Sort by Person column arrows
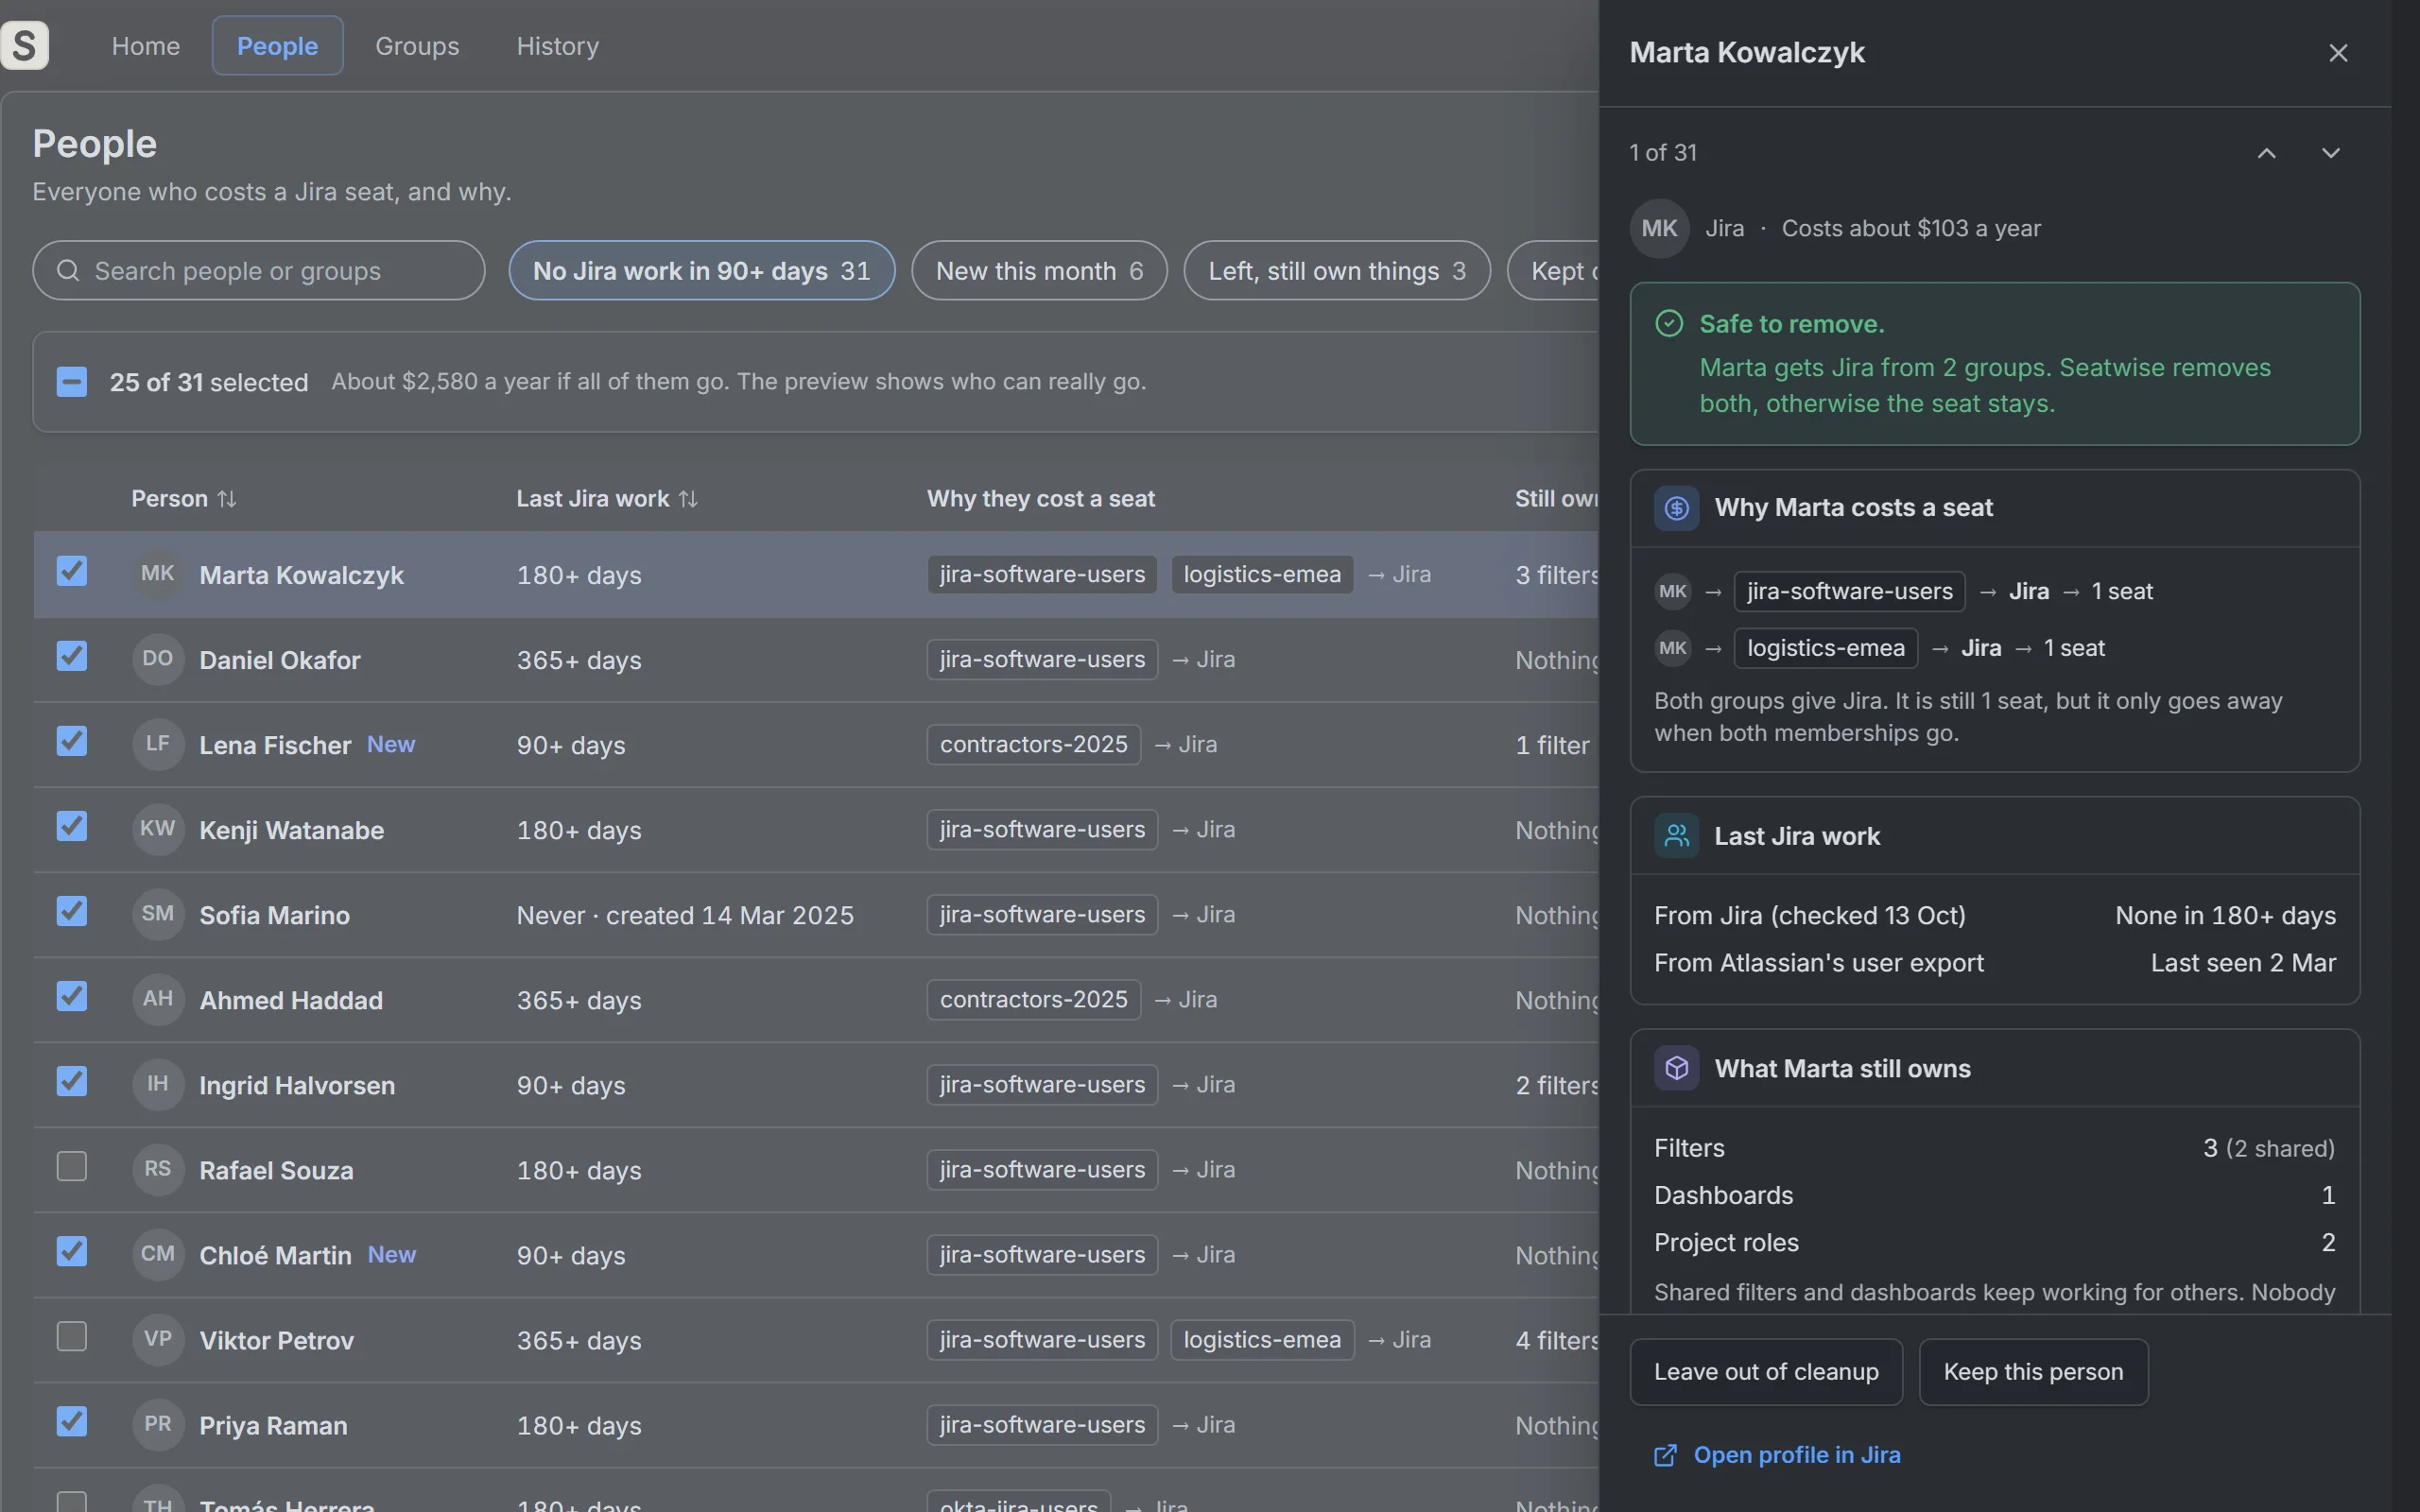Viewport: 2420px width, 1512px height. (227, 498)
